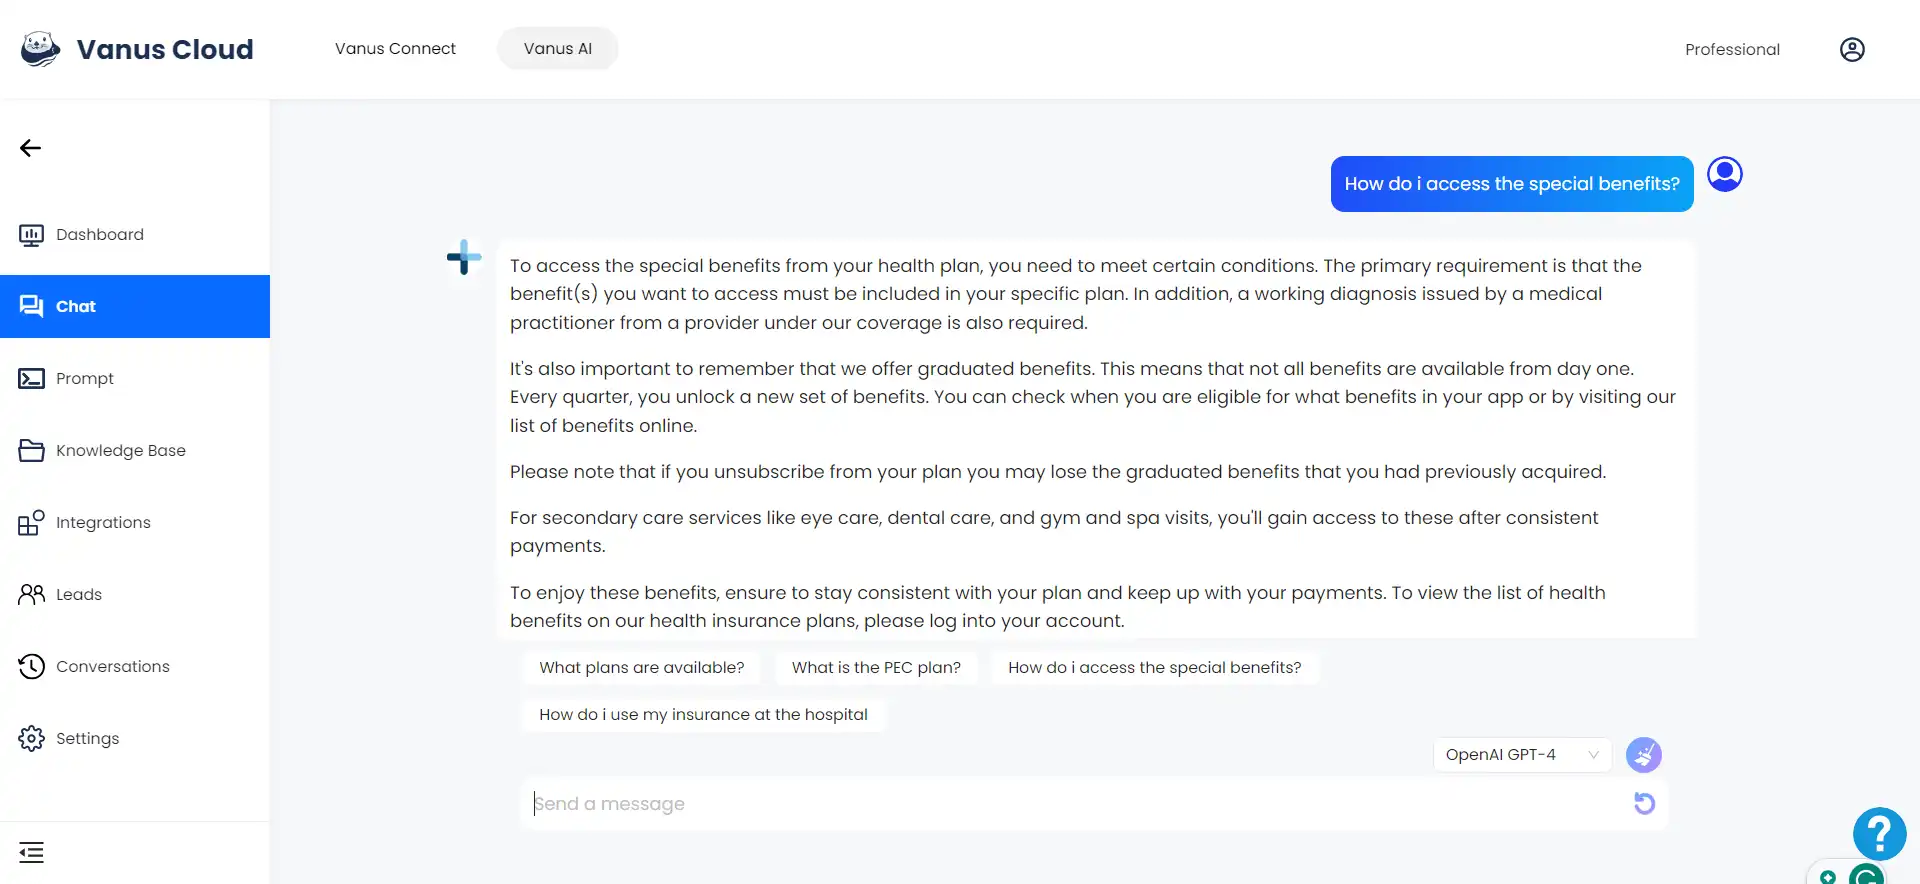Select the Vanus AI tab
Viewport: 1920px width, 884px height.
558,49
